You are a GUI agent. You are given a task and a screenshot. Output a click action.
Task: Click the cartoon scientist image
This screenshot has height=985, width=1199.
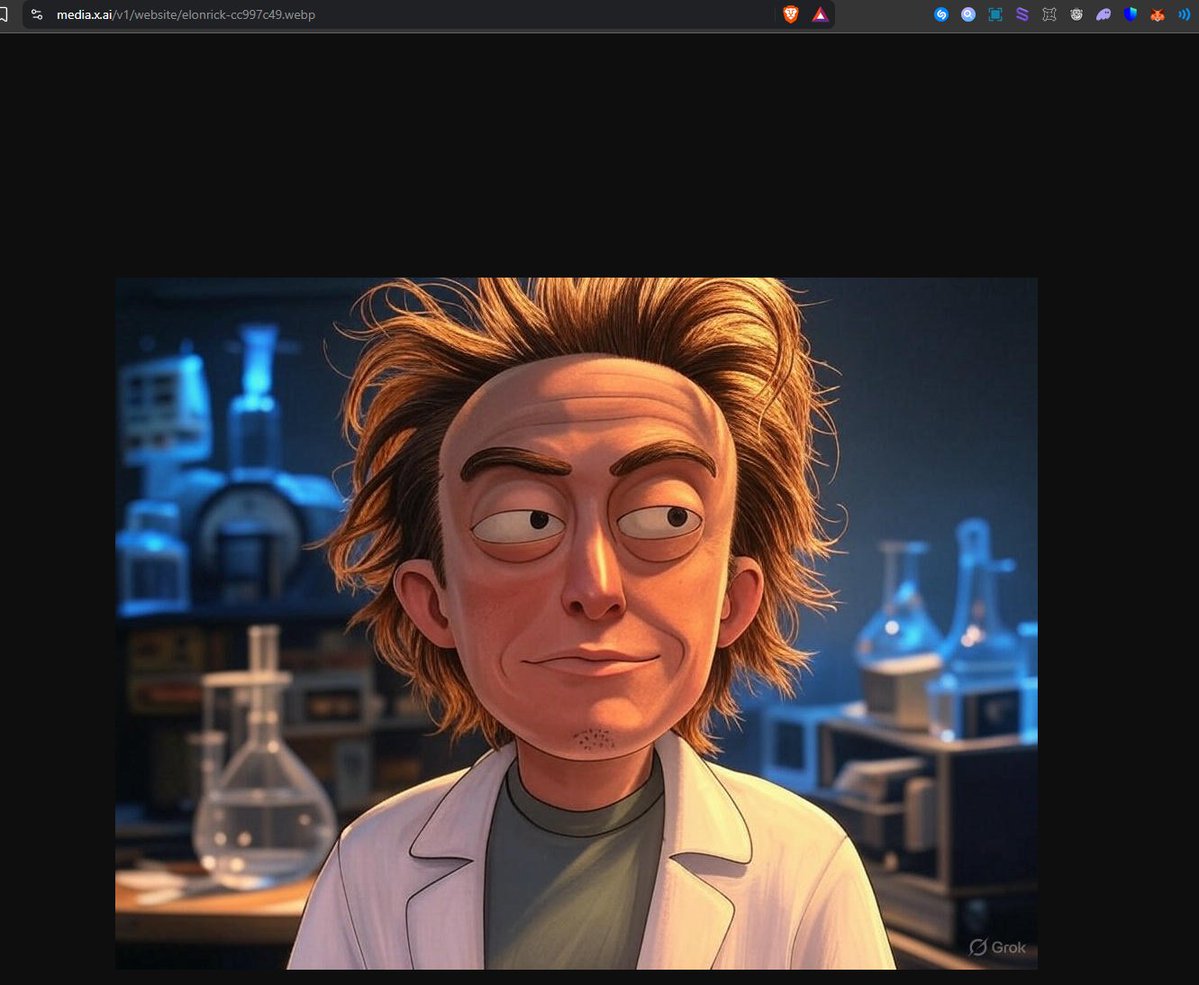tap(576, 623)
